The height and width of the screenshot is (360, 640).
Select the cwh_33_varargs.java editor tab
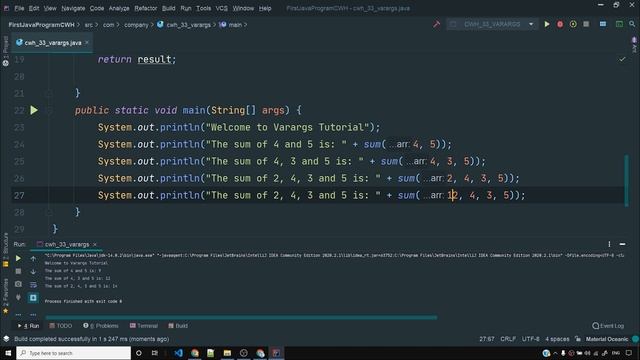pos(52,42)
